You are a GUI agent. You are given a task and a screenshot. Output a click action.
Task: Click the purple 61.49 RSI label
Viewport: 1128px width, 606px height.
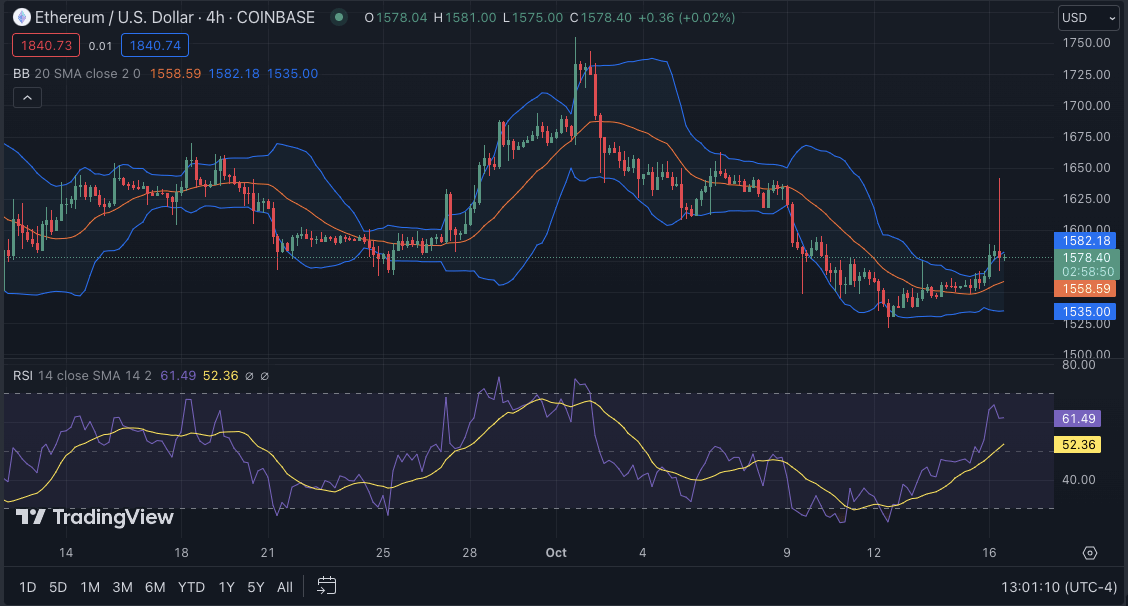tap(1077, 419)
